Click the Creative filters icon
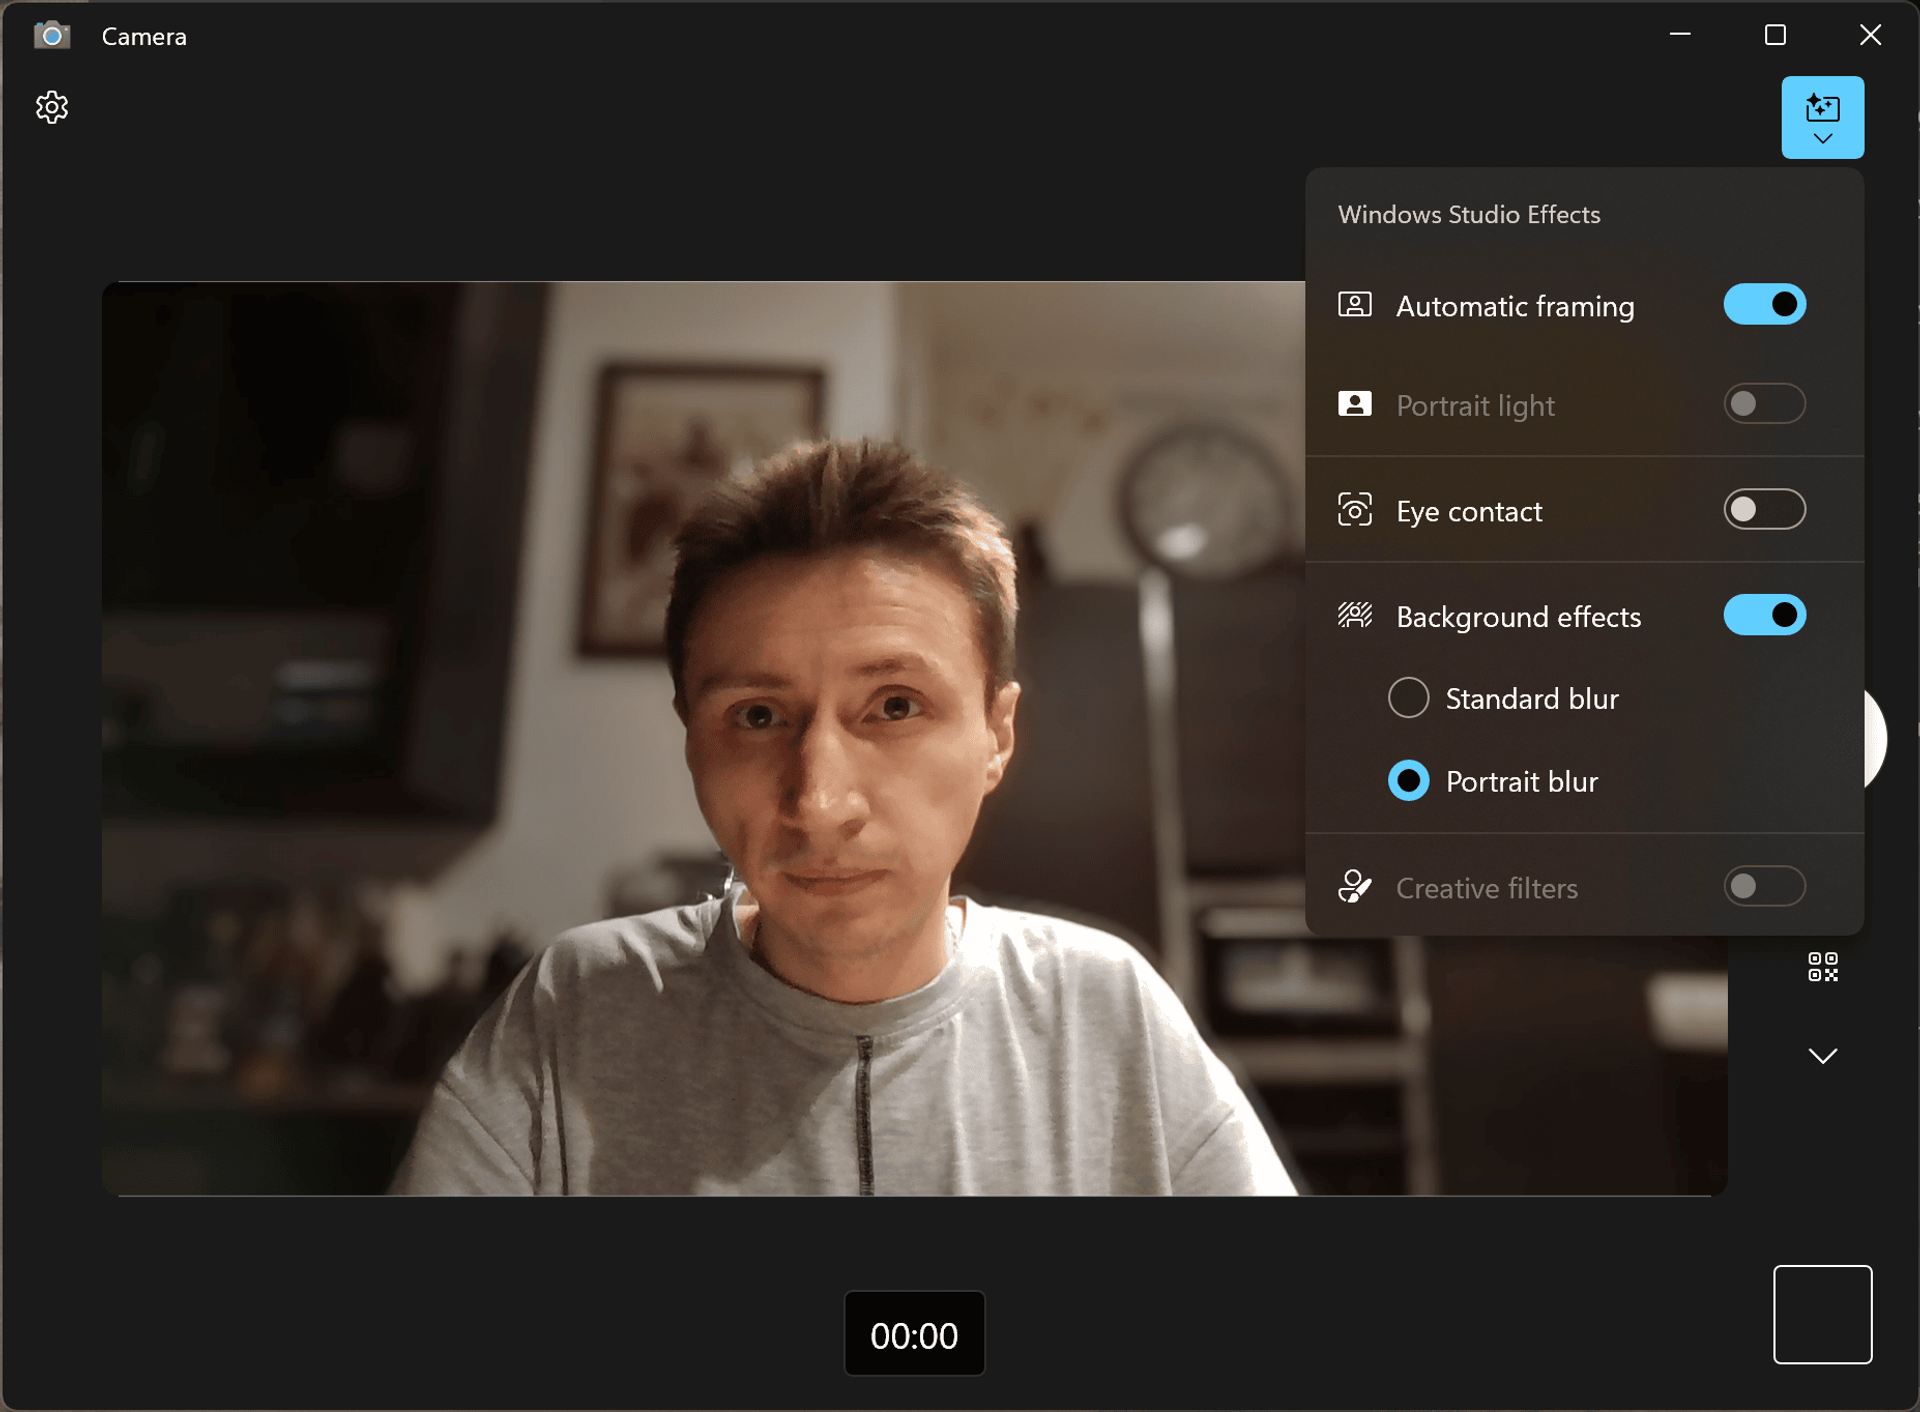The height and width of the screenshot is (1412, 1920). (x=1354, y=887)
